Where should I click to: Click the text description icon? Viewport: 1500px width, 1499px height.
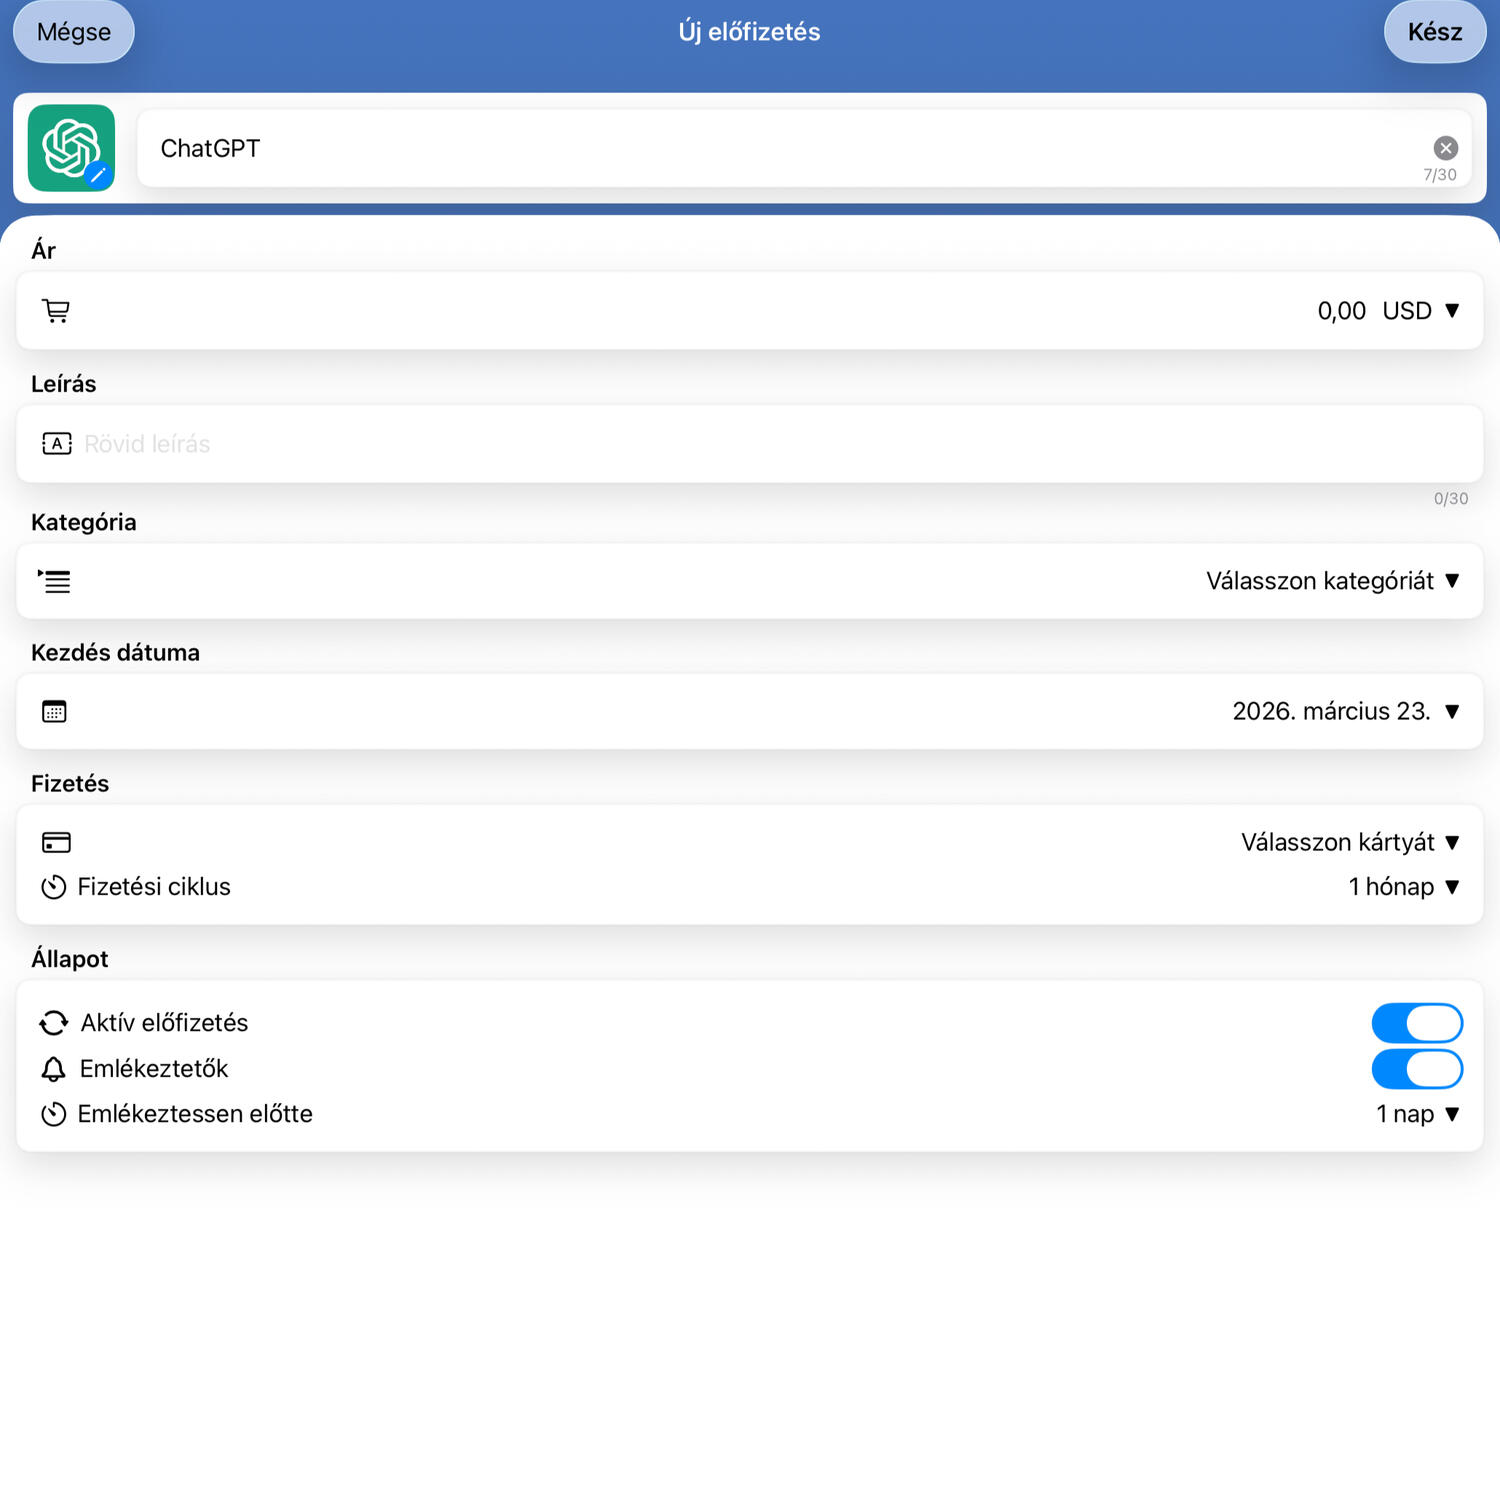56,444
